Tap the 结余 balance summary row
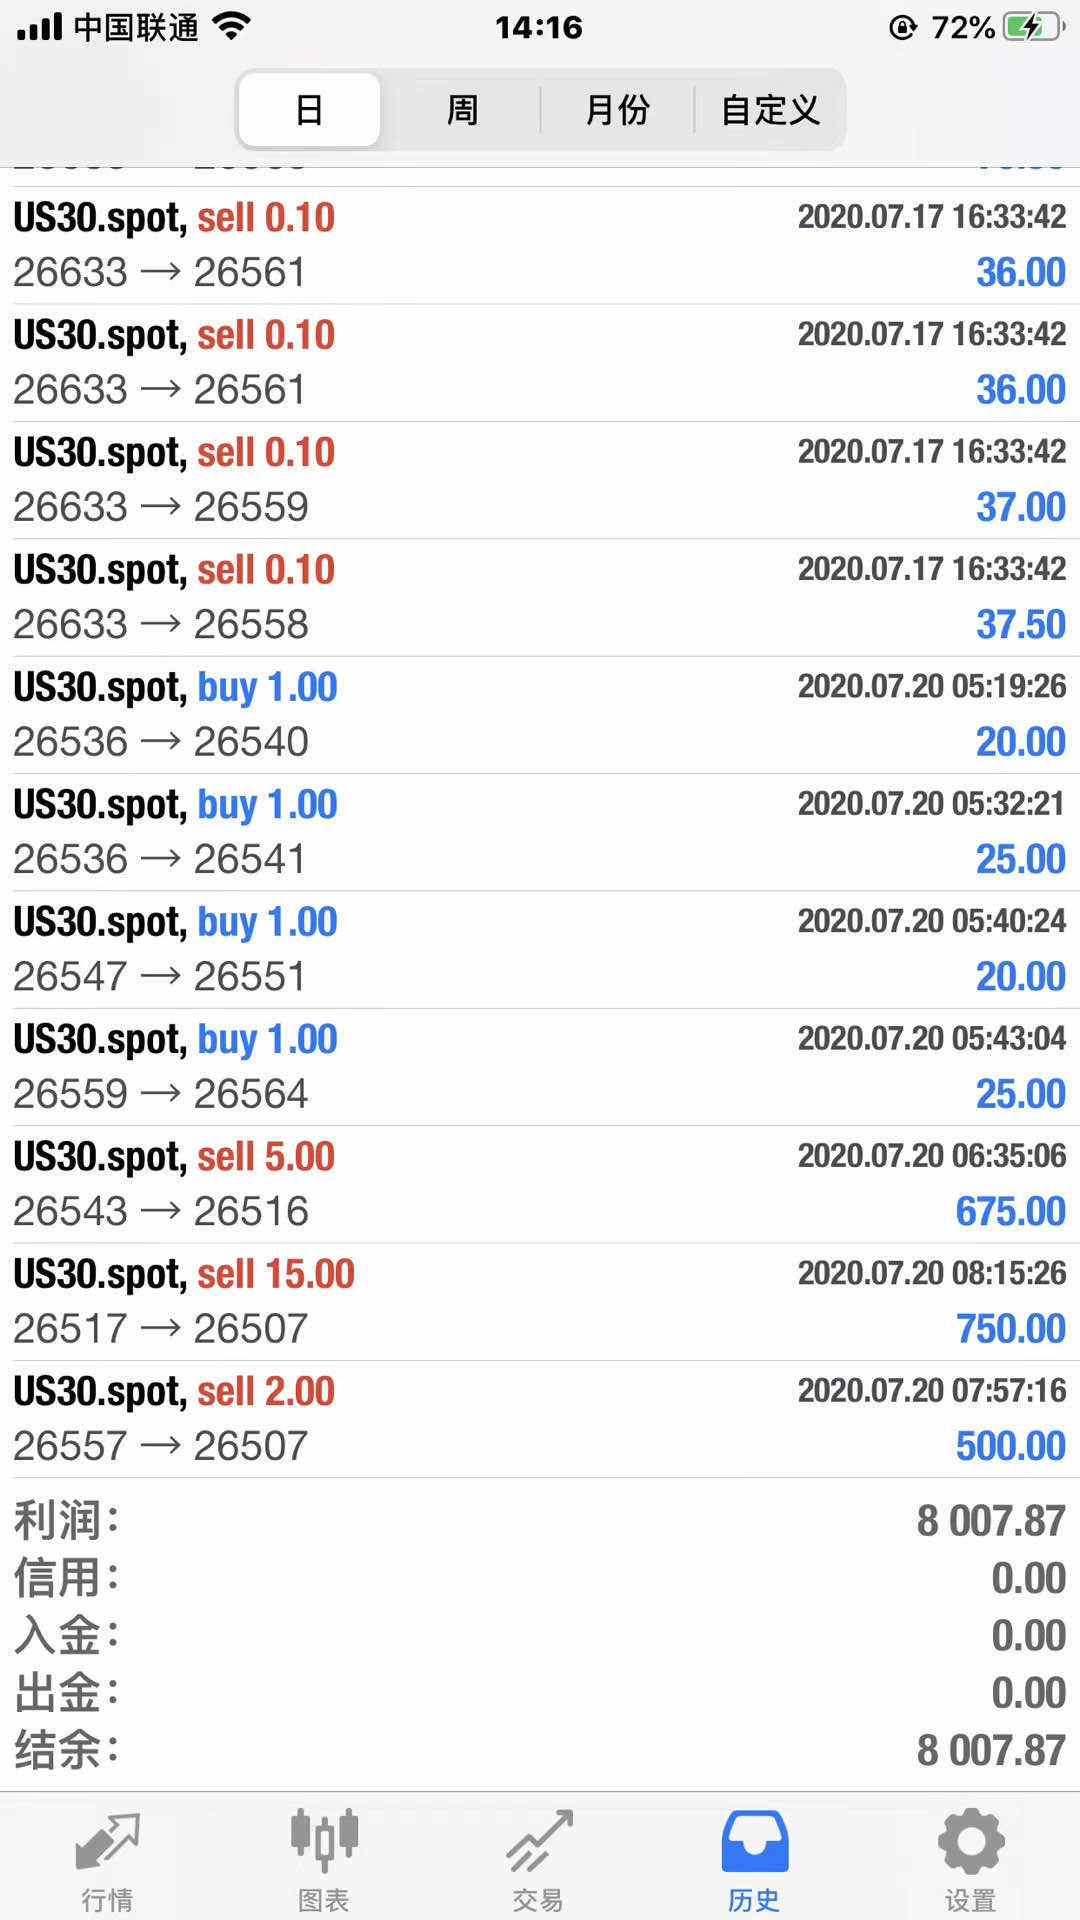The height and width of the screenshot is (1920, 1080). 540,1751
